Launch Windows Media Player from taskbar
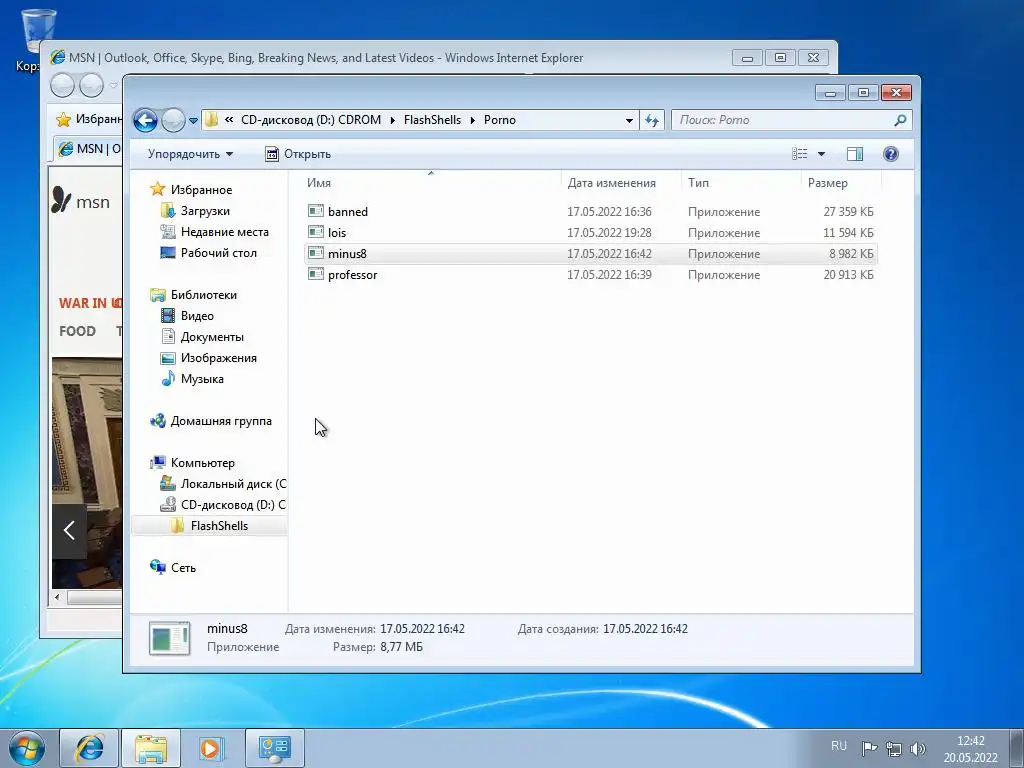1024x768 pixels. coord(211,748)
